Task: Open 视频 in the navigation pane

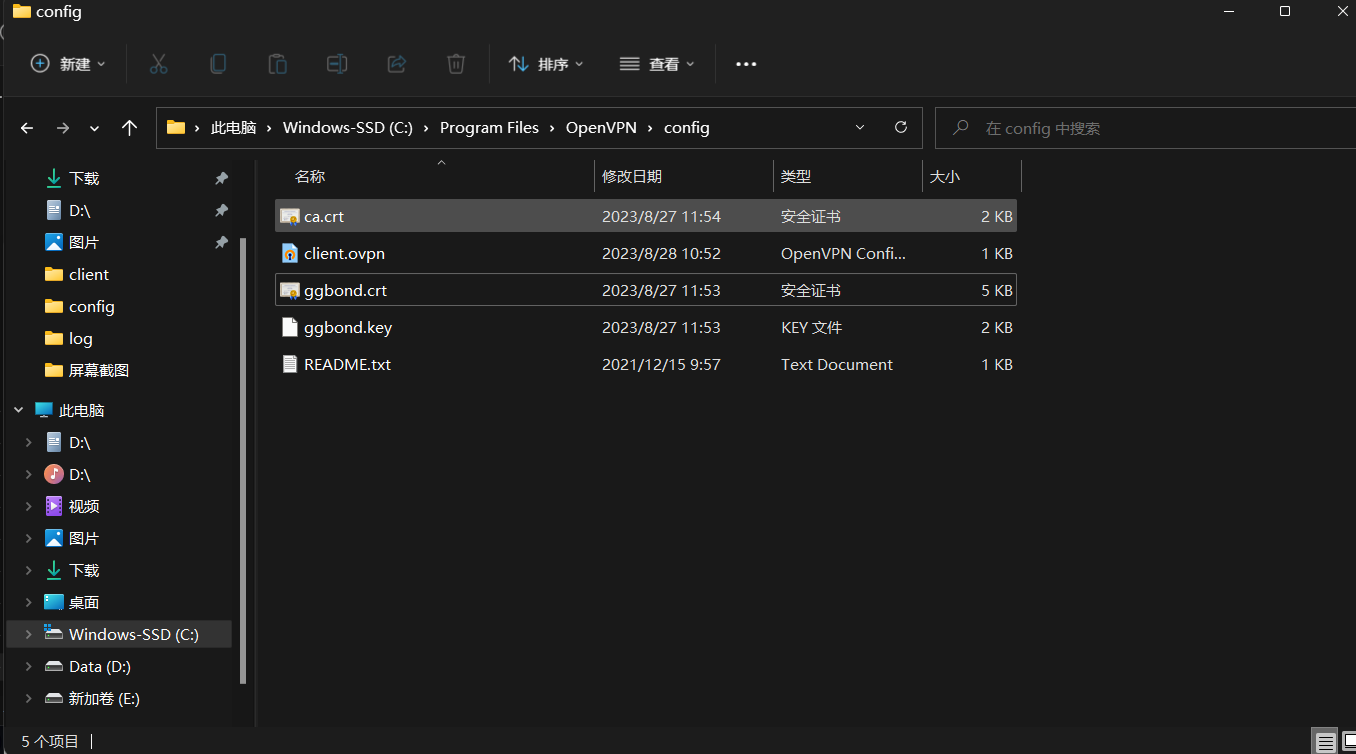Action: (x=84, y=506)
